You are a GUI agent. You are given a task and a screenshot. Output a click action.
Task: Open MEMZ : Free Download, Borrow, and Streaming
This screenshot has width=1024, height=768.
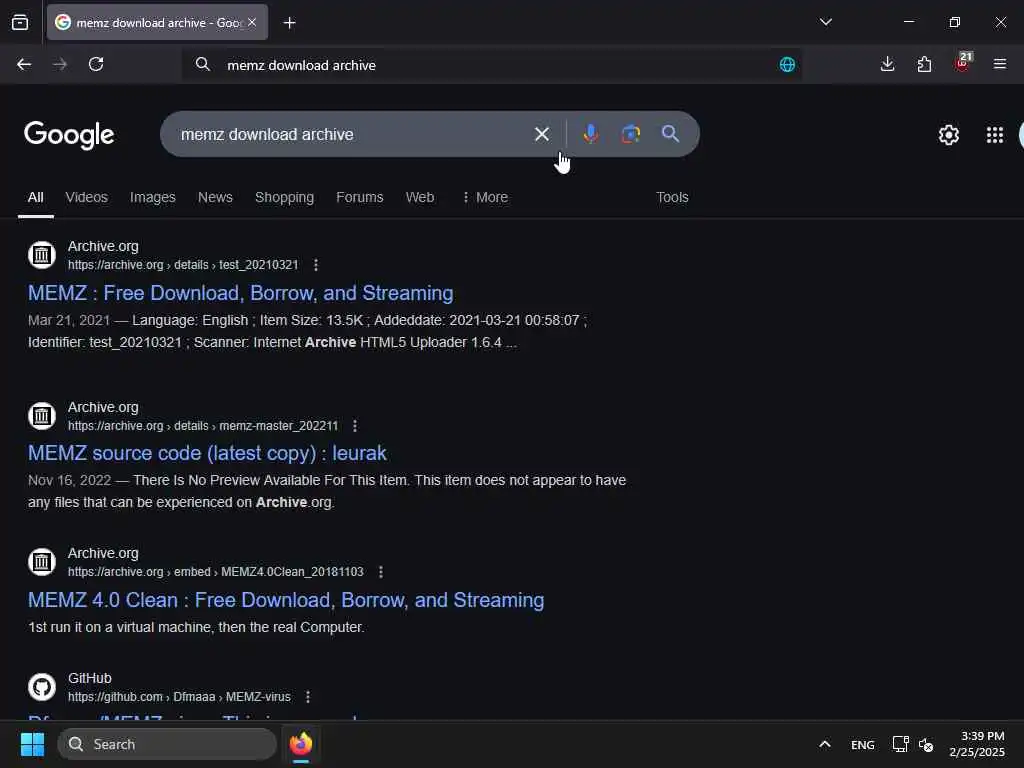240,293
